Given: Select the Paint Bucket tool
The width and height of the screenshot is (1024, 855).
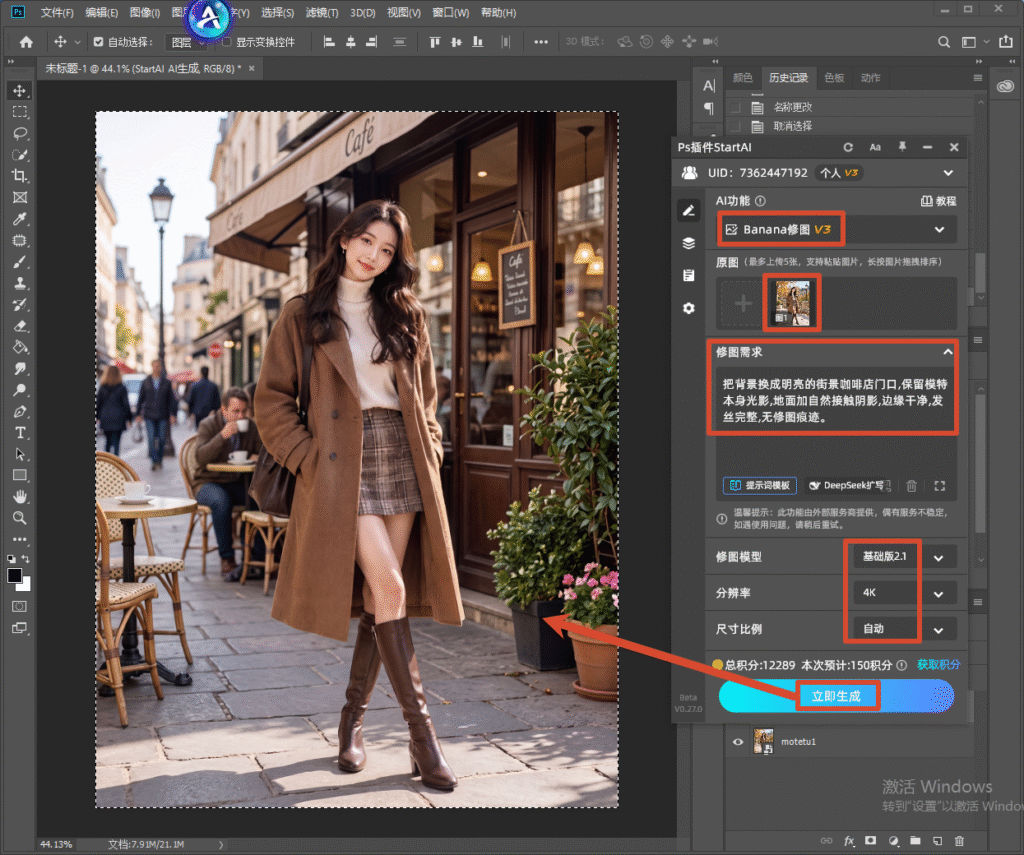Looking at the screenshot, I should 20,347.
